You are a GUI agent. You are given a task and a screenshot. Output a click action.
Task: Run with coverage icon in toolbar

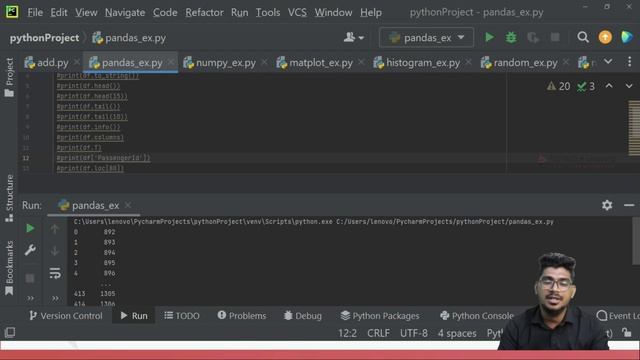(533, 38)
